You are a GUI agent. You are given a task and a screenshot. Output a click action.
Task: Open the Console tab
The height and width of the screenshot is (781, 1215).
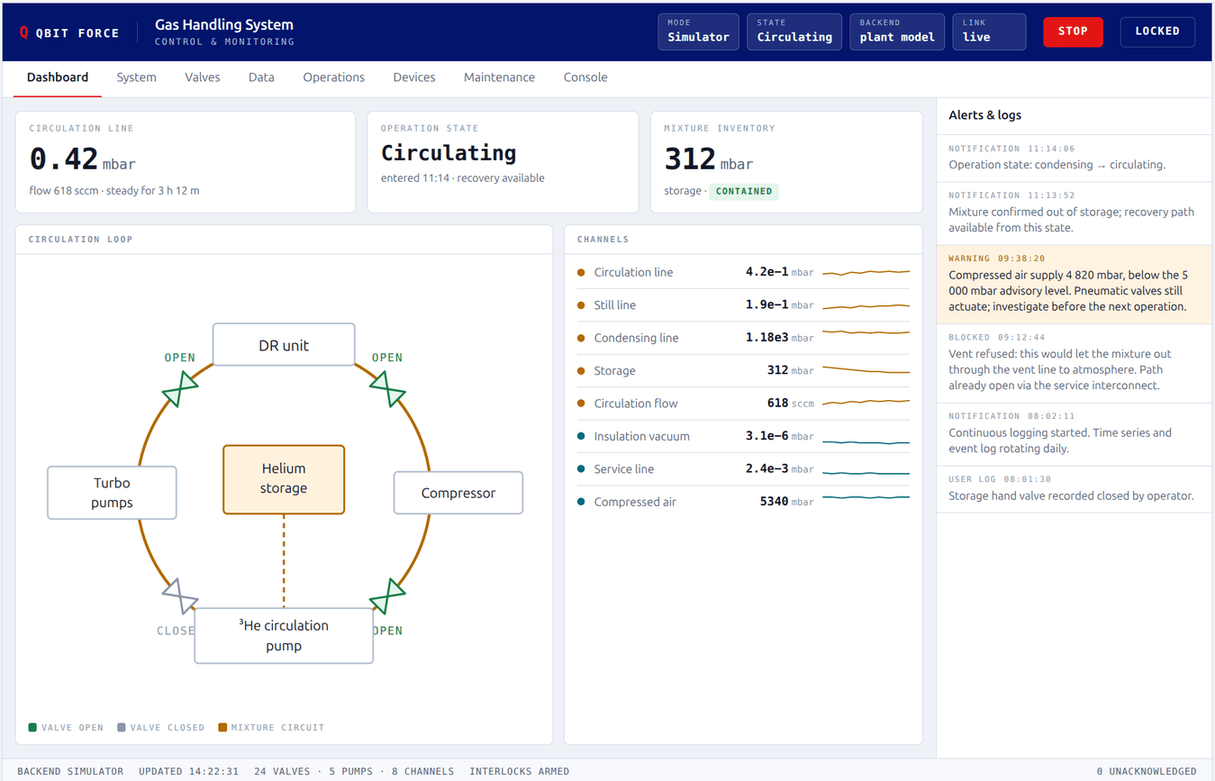(585, 77)
